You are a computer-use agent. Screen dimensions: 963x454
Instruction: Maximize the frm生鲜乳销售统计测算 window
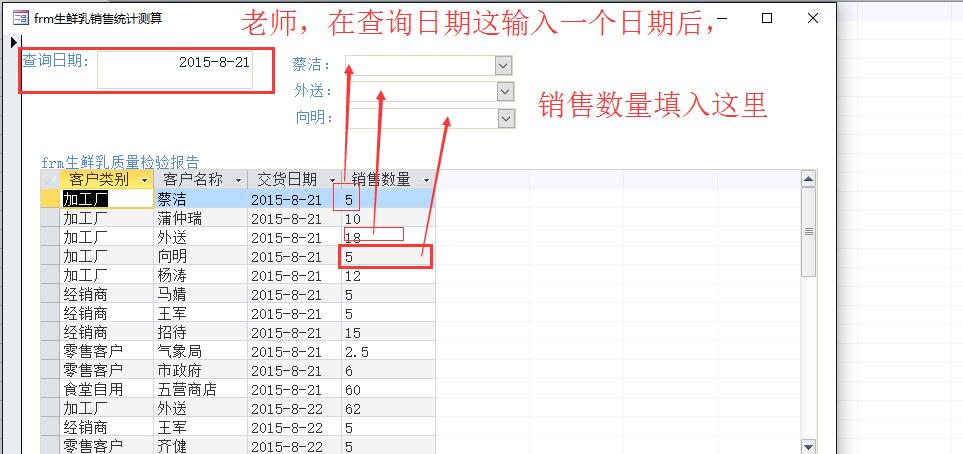[x=766, y=18]
